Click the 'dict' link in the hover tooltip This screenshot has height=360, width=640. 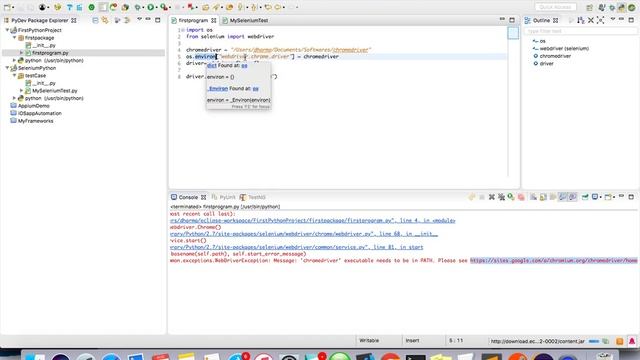tap(211, 65)
